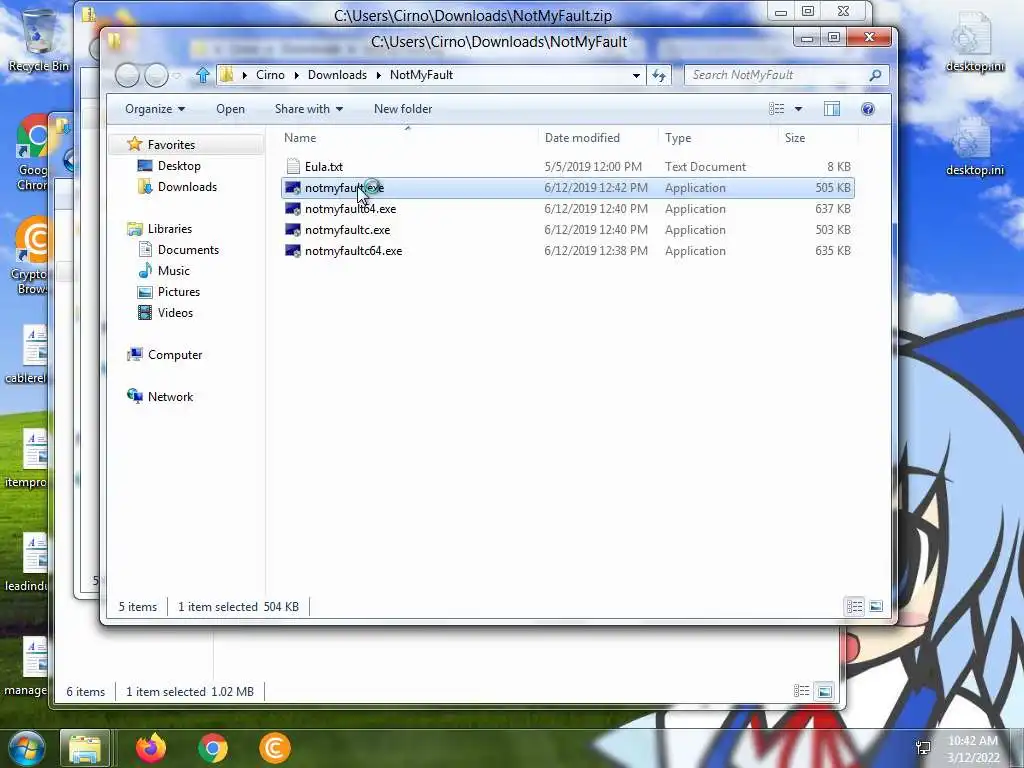
Task: Click Text Document type cell
Action: point(705,167)
